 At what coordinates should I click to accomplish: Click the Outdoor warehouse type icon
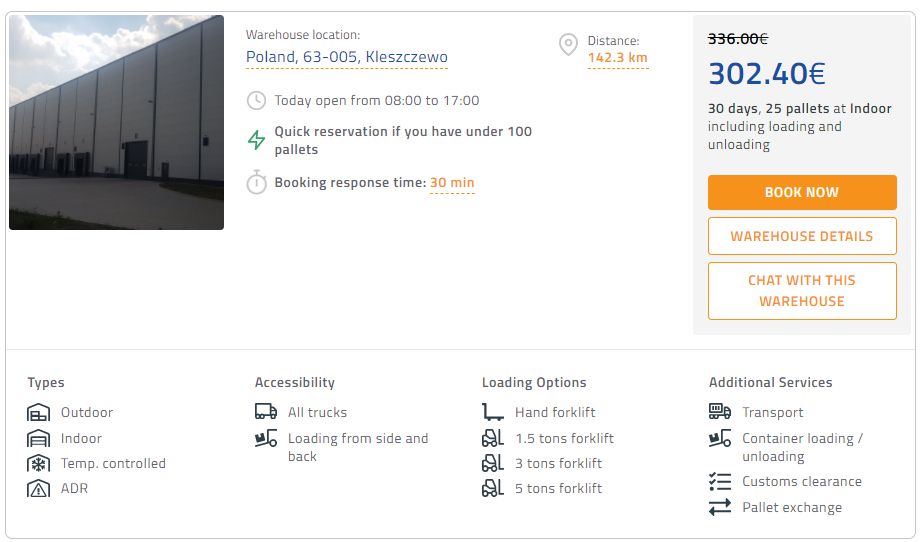click(x=38, y=413)
